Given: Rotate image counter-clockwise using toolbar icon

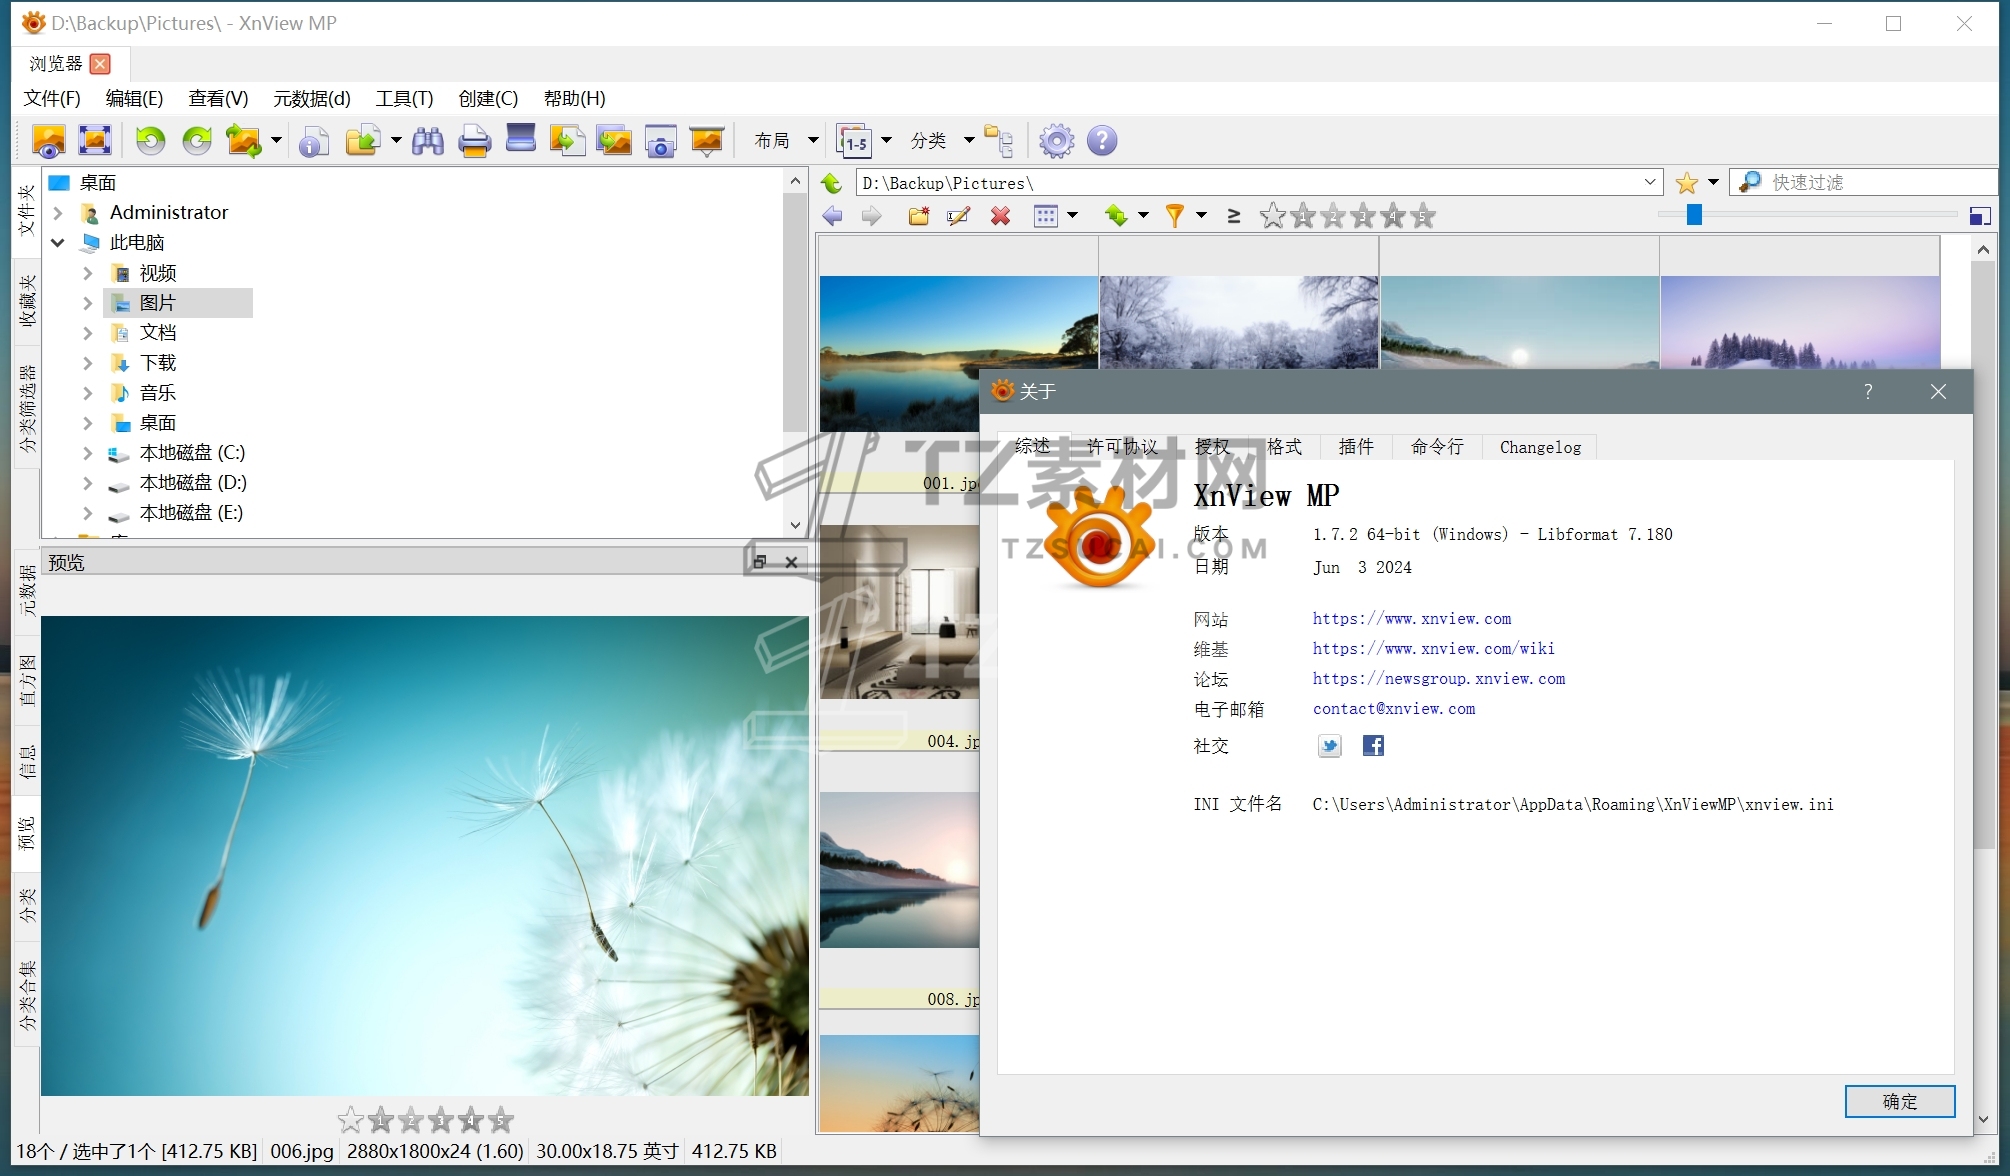Looking at the screenshot, I should pyautogui.click(x=151, y=141).
